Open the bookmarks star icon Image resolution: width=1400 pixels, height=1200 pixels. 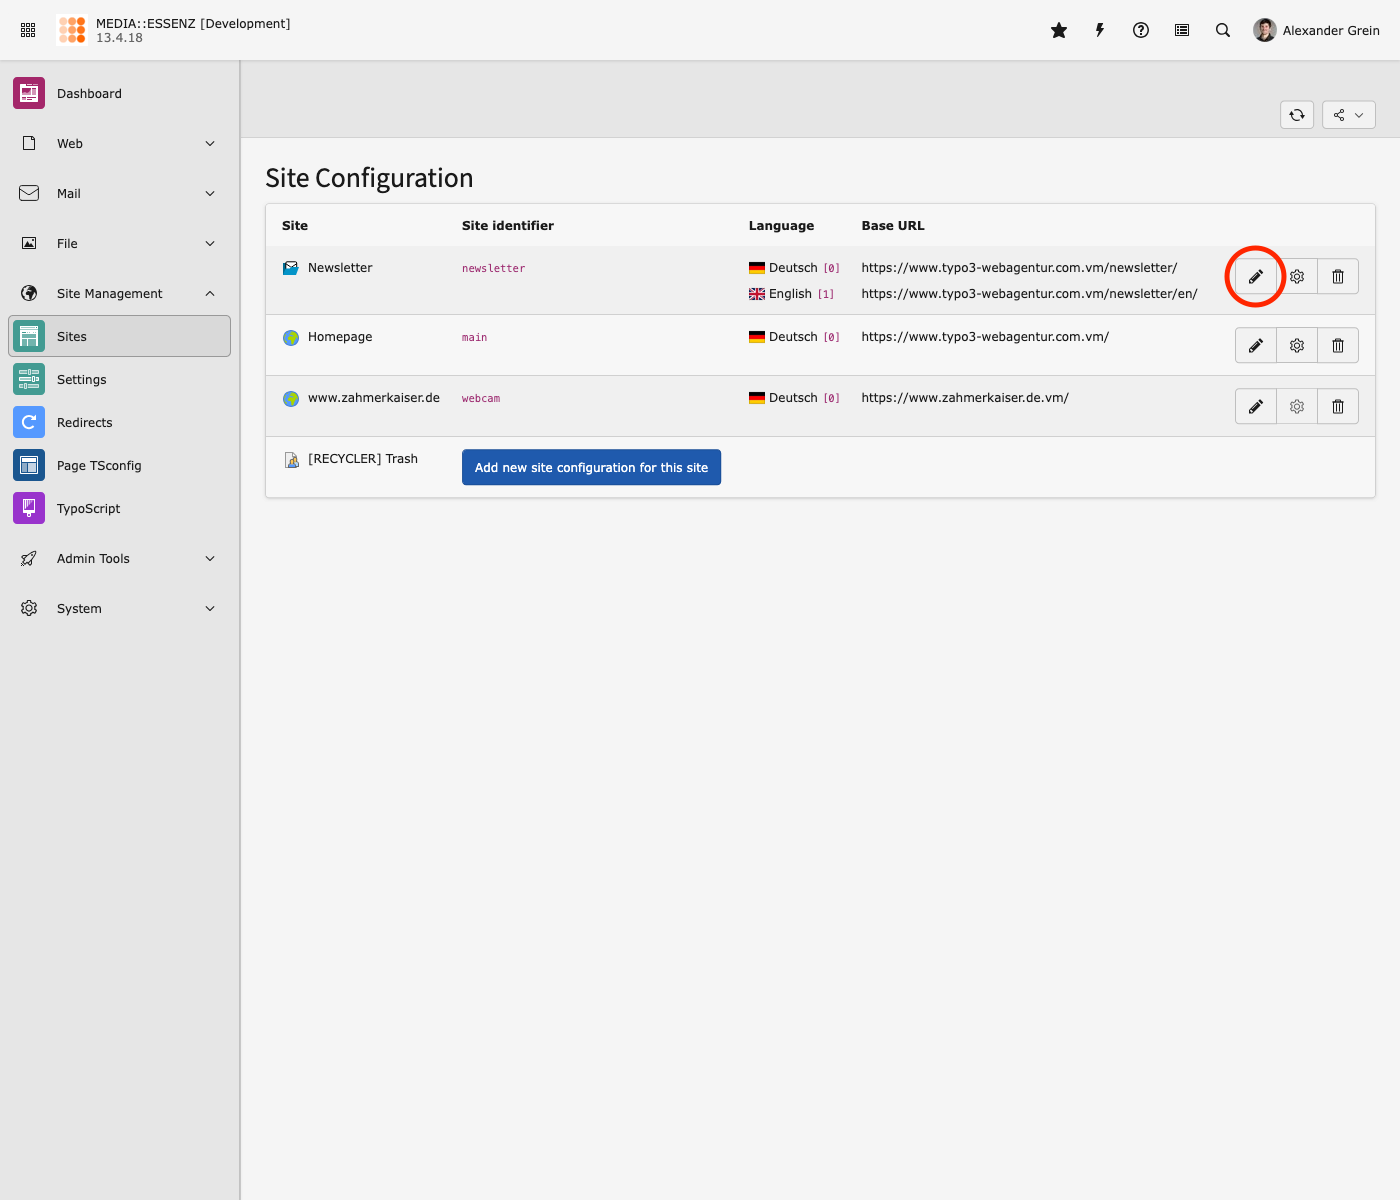pyautogui.click(x=1059, y=31)
